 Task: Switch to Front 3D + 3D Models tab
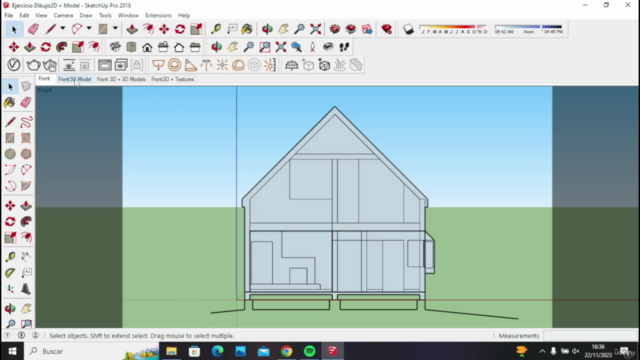click(x=121, y=79)
